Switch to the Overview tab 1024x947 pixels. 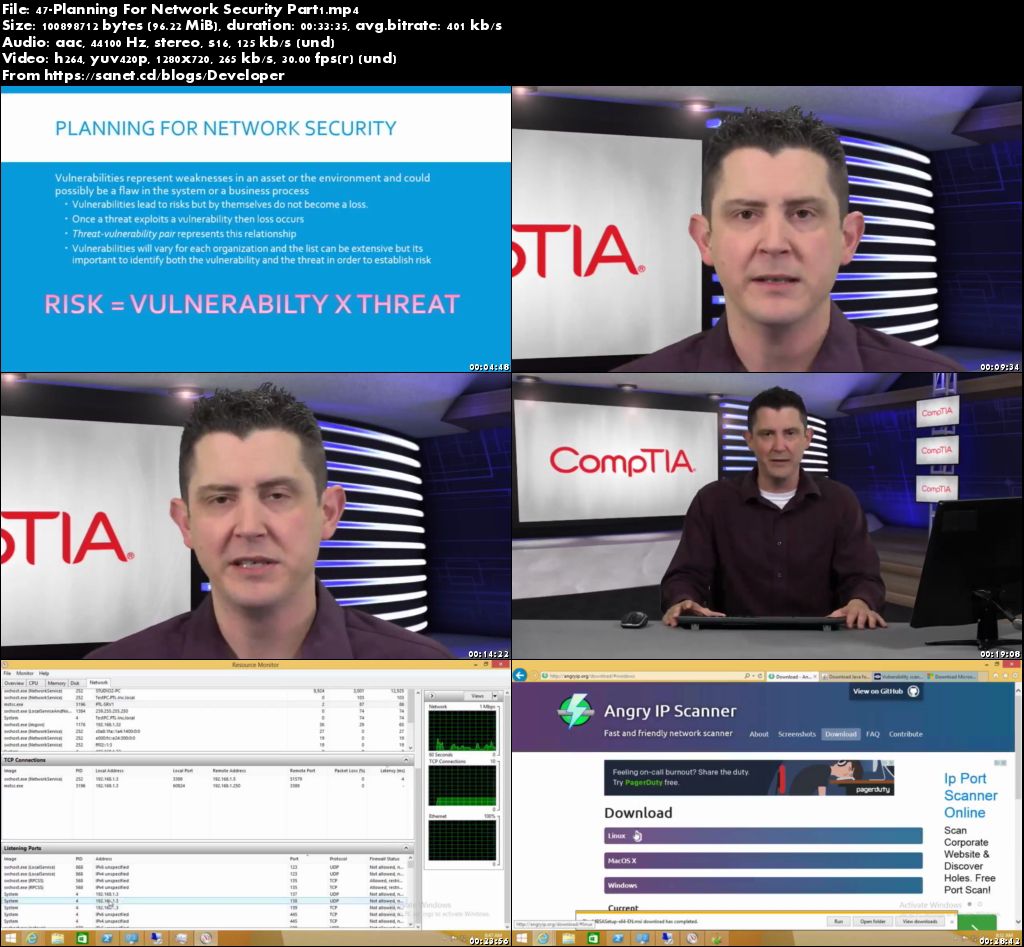click(14, 683)
